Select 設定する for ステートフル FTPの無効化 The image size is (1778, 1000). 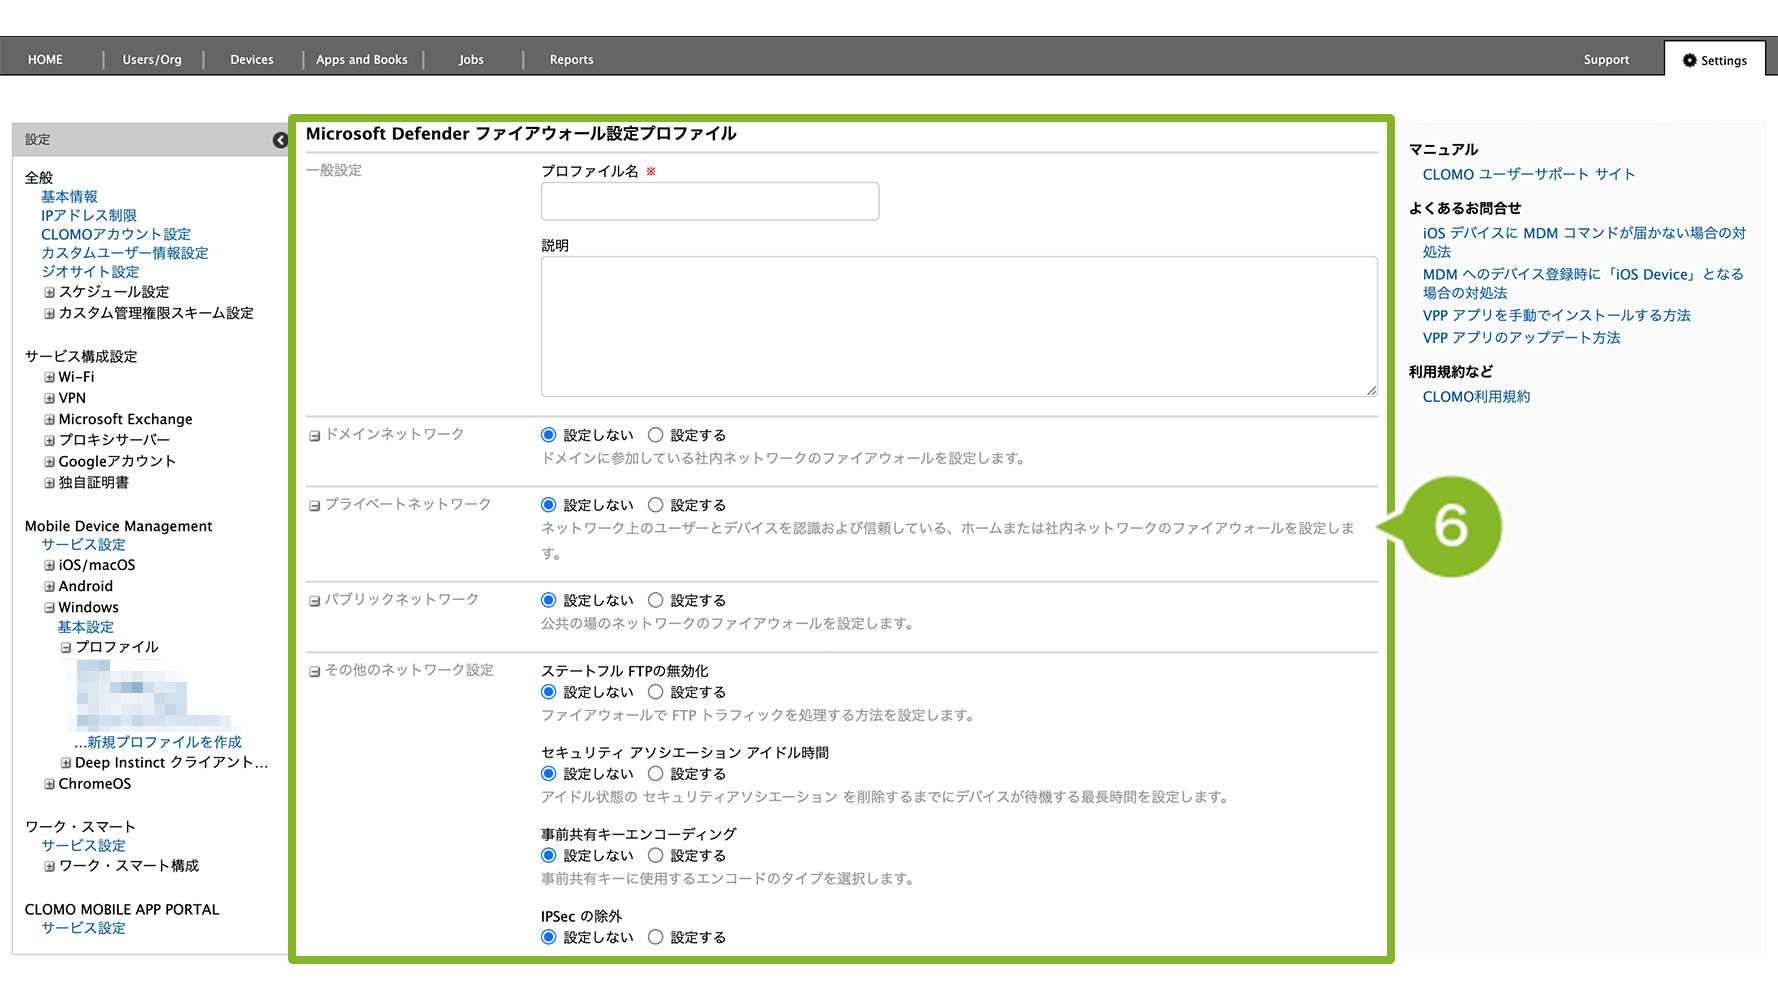pos(656,692)
